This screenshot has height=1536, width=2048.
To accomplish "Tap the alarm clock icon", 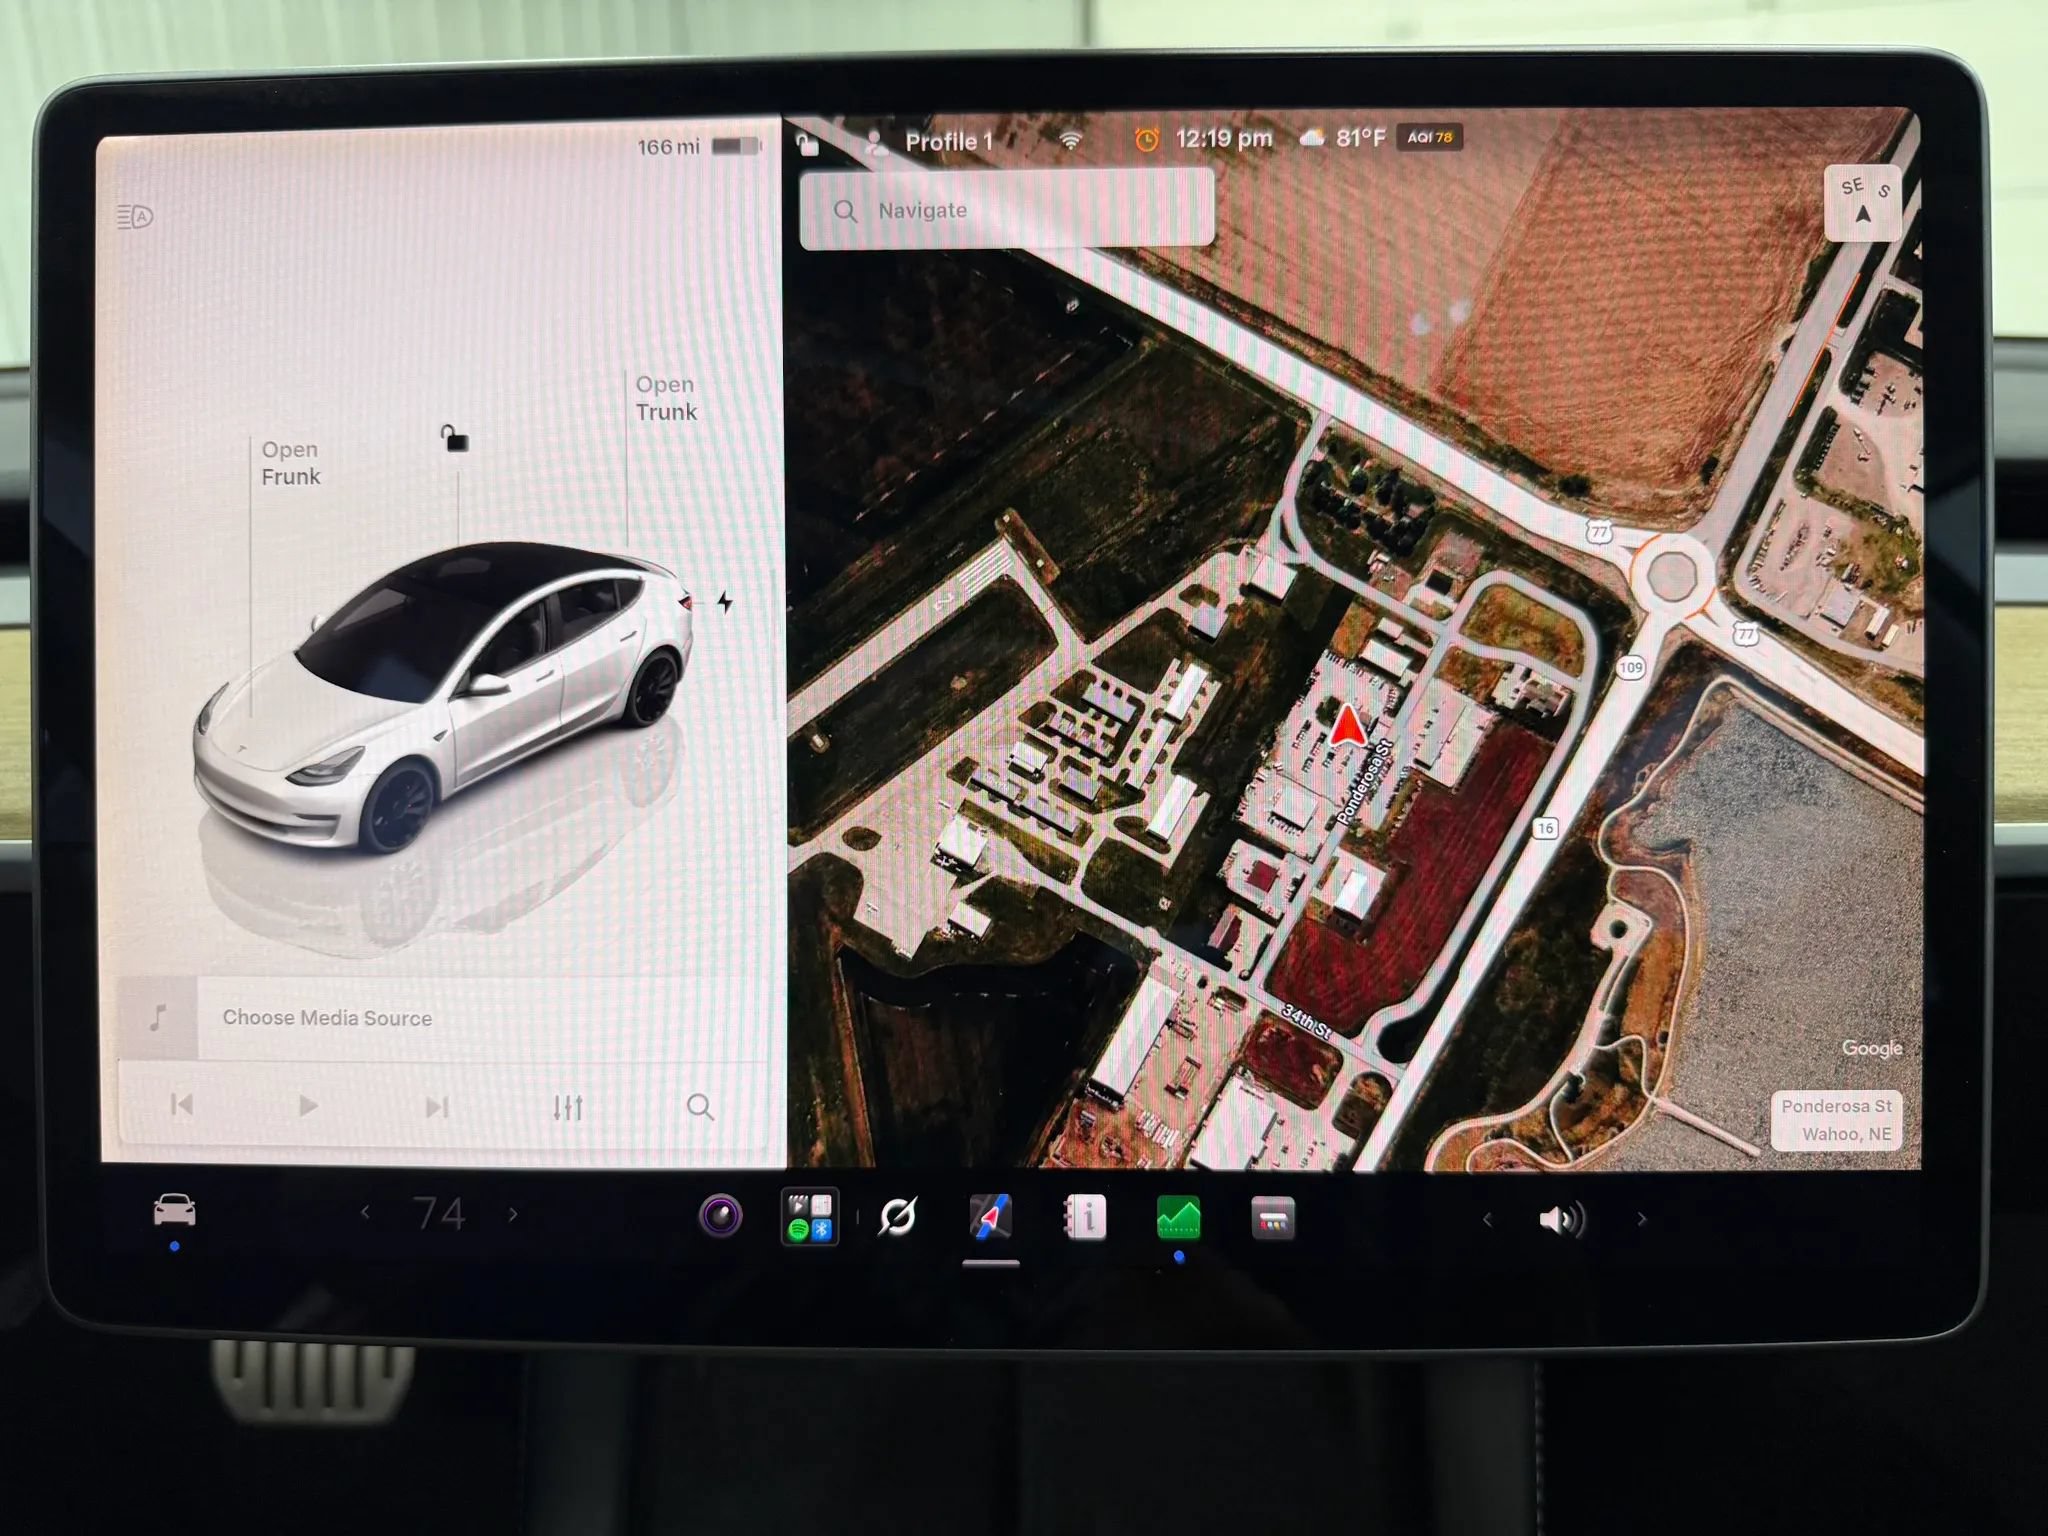I will click(x=1146, y=140).
